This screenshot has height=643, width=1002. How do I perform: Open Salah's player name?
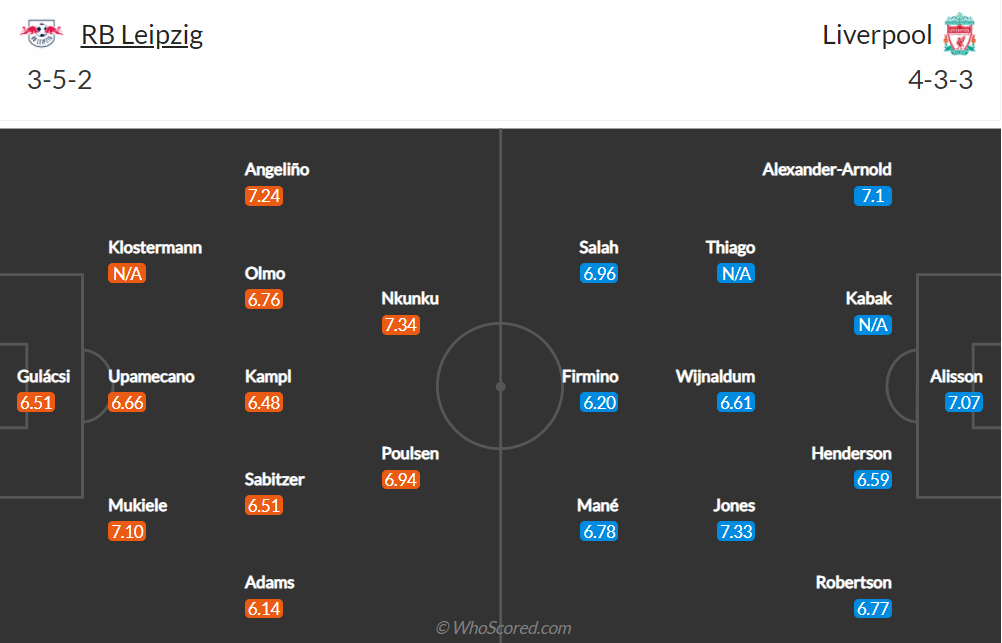tap(599, 247)
